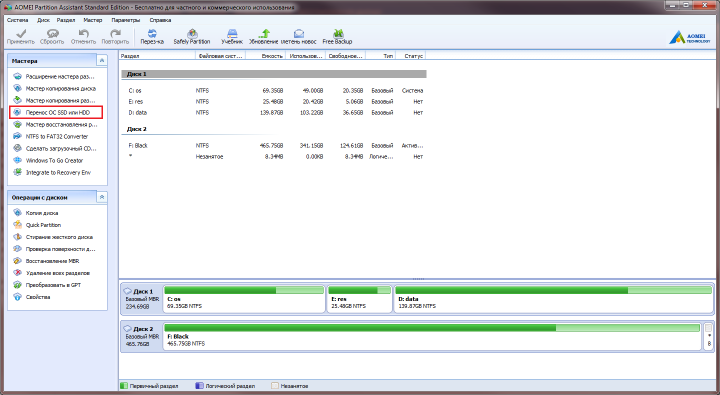Open the Диск menu
720x395 pixels.
(44, 20)
